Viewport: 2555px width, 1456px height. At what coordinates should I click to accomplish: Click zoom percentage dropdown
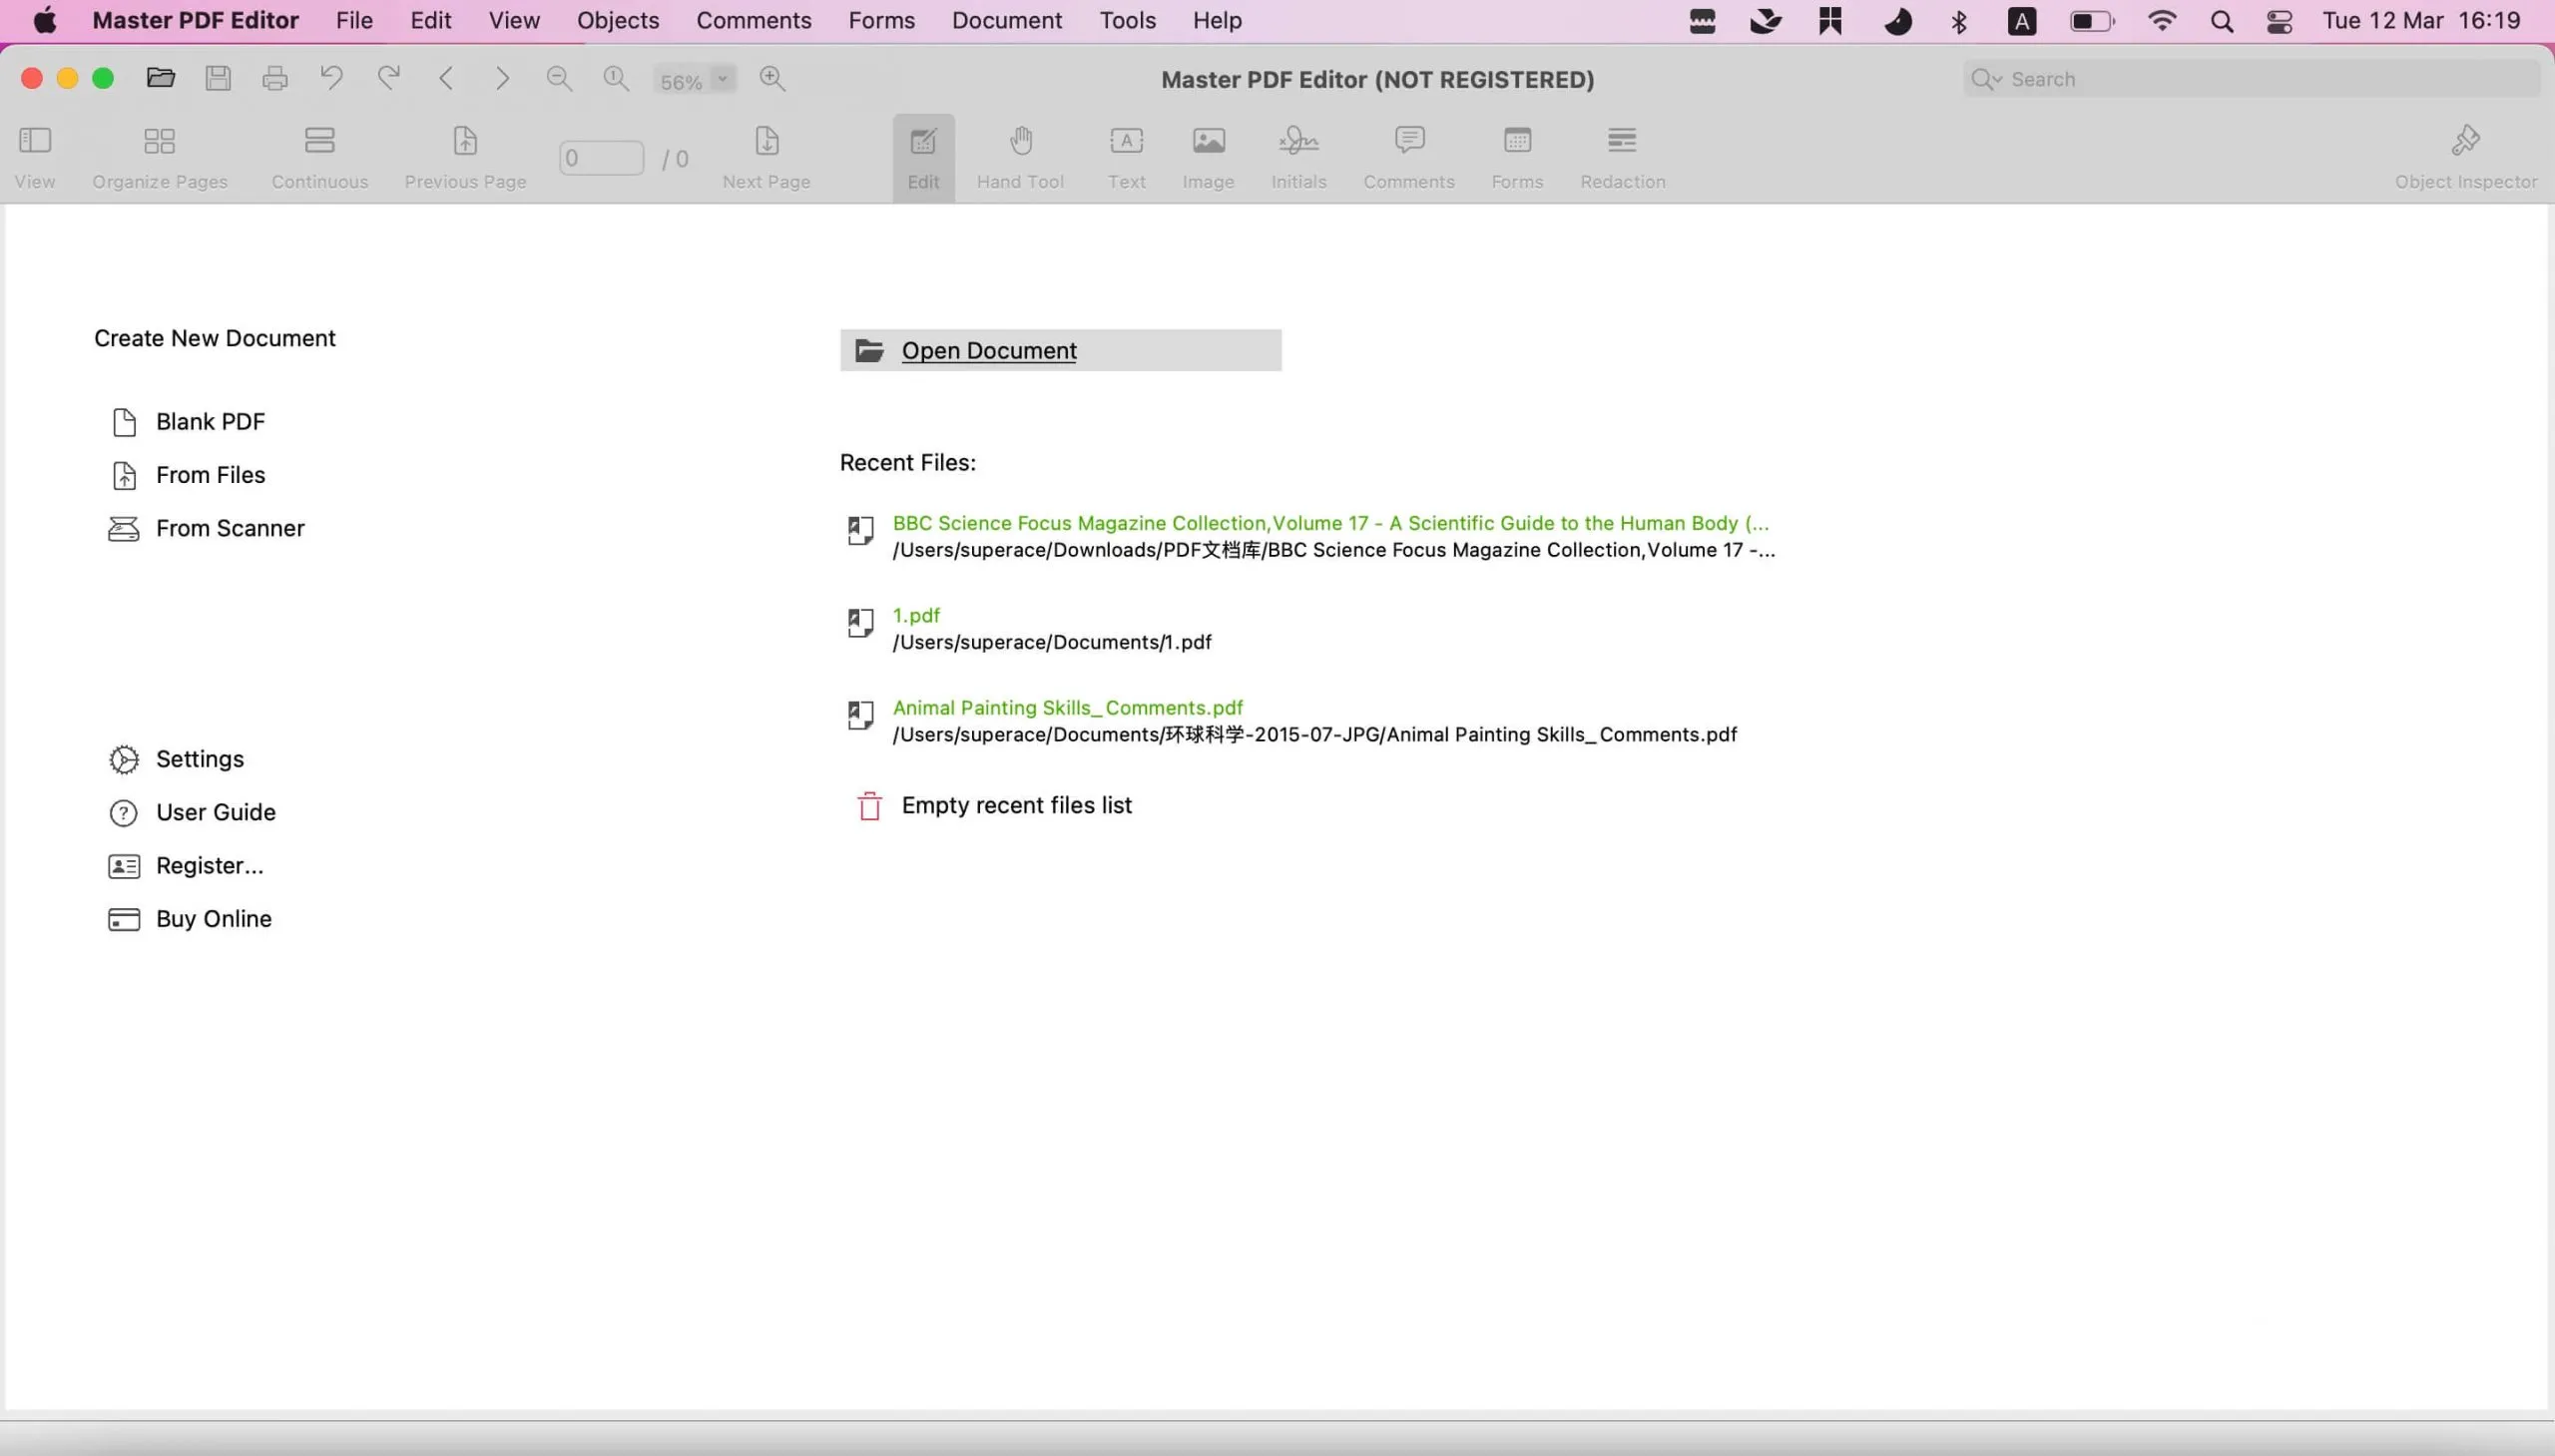tap(694, 79)
